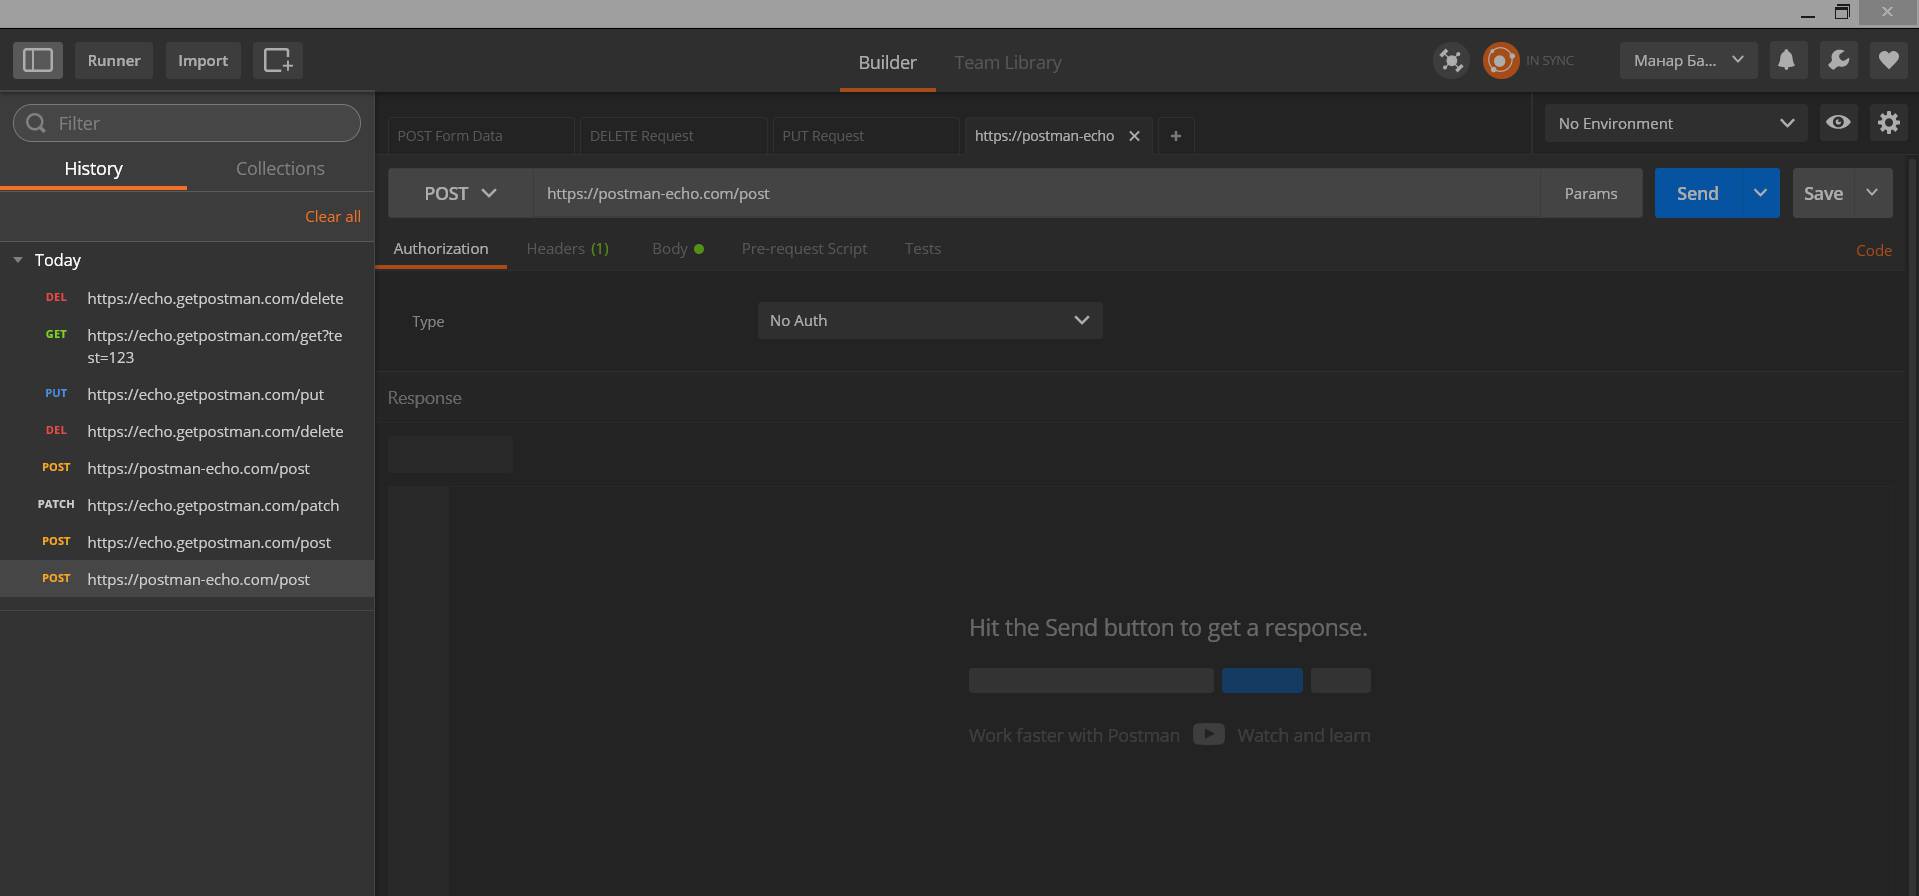Switch to PUT Request tab
This screenshot has height=896, width=1919.
click(865, 136)
